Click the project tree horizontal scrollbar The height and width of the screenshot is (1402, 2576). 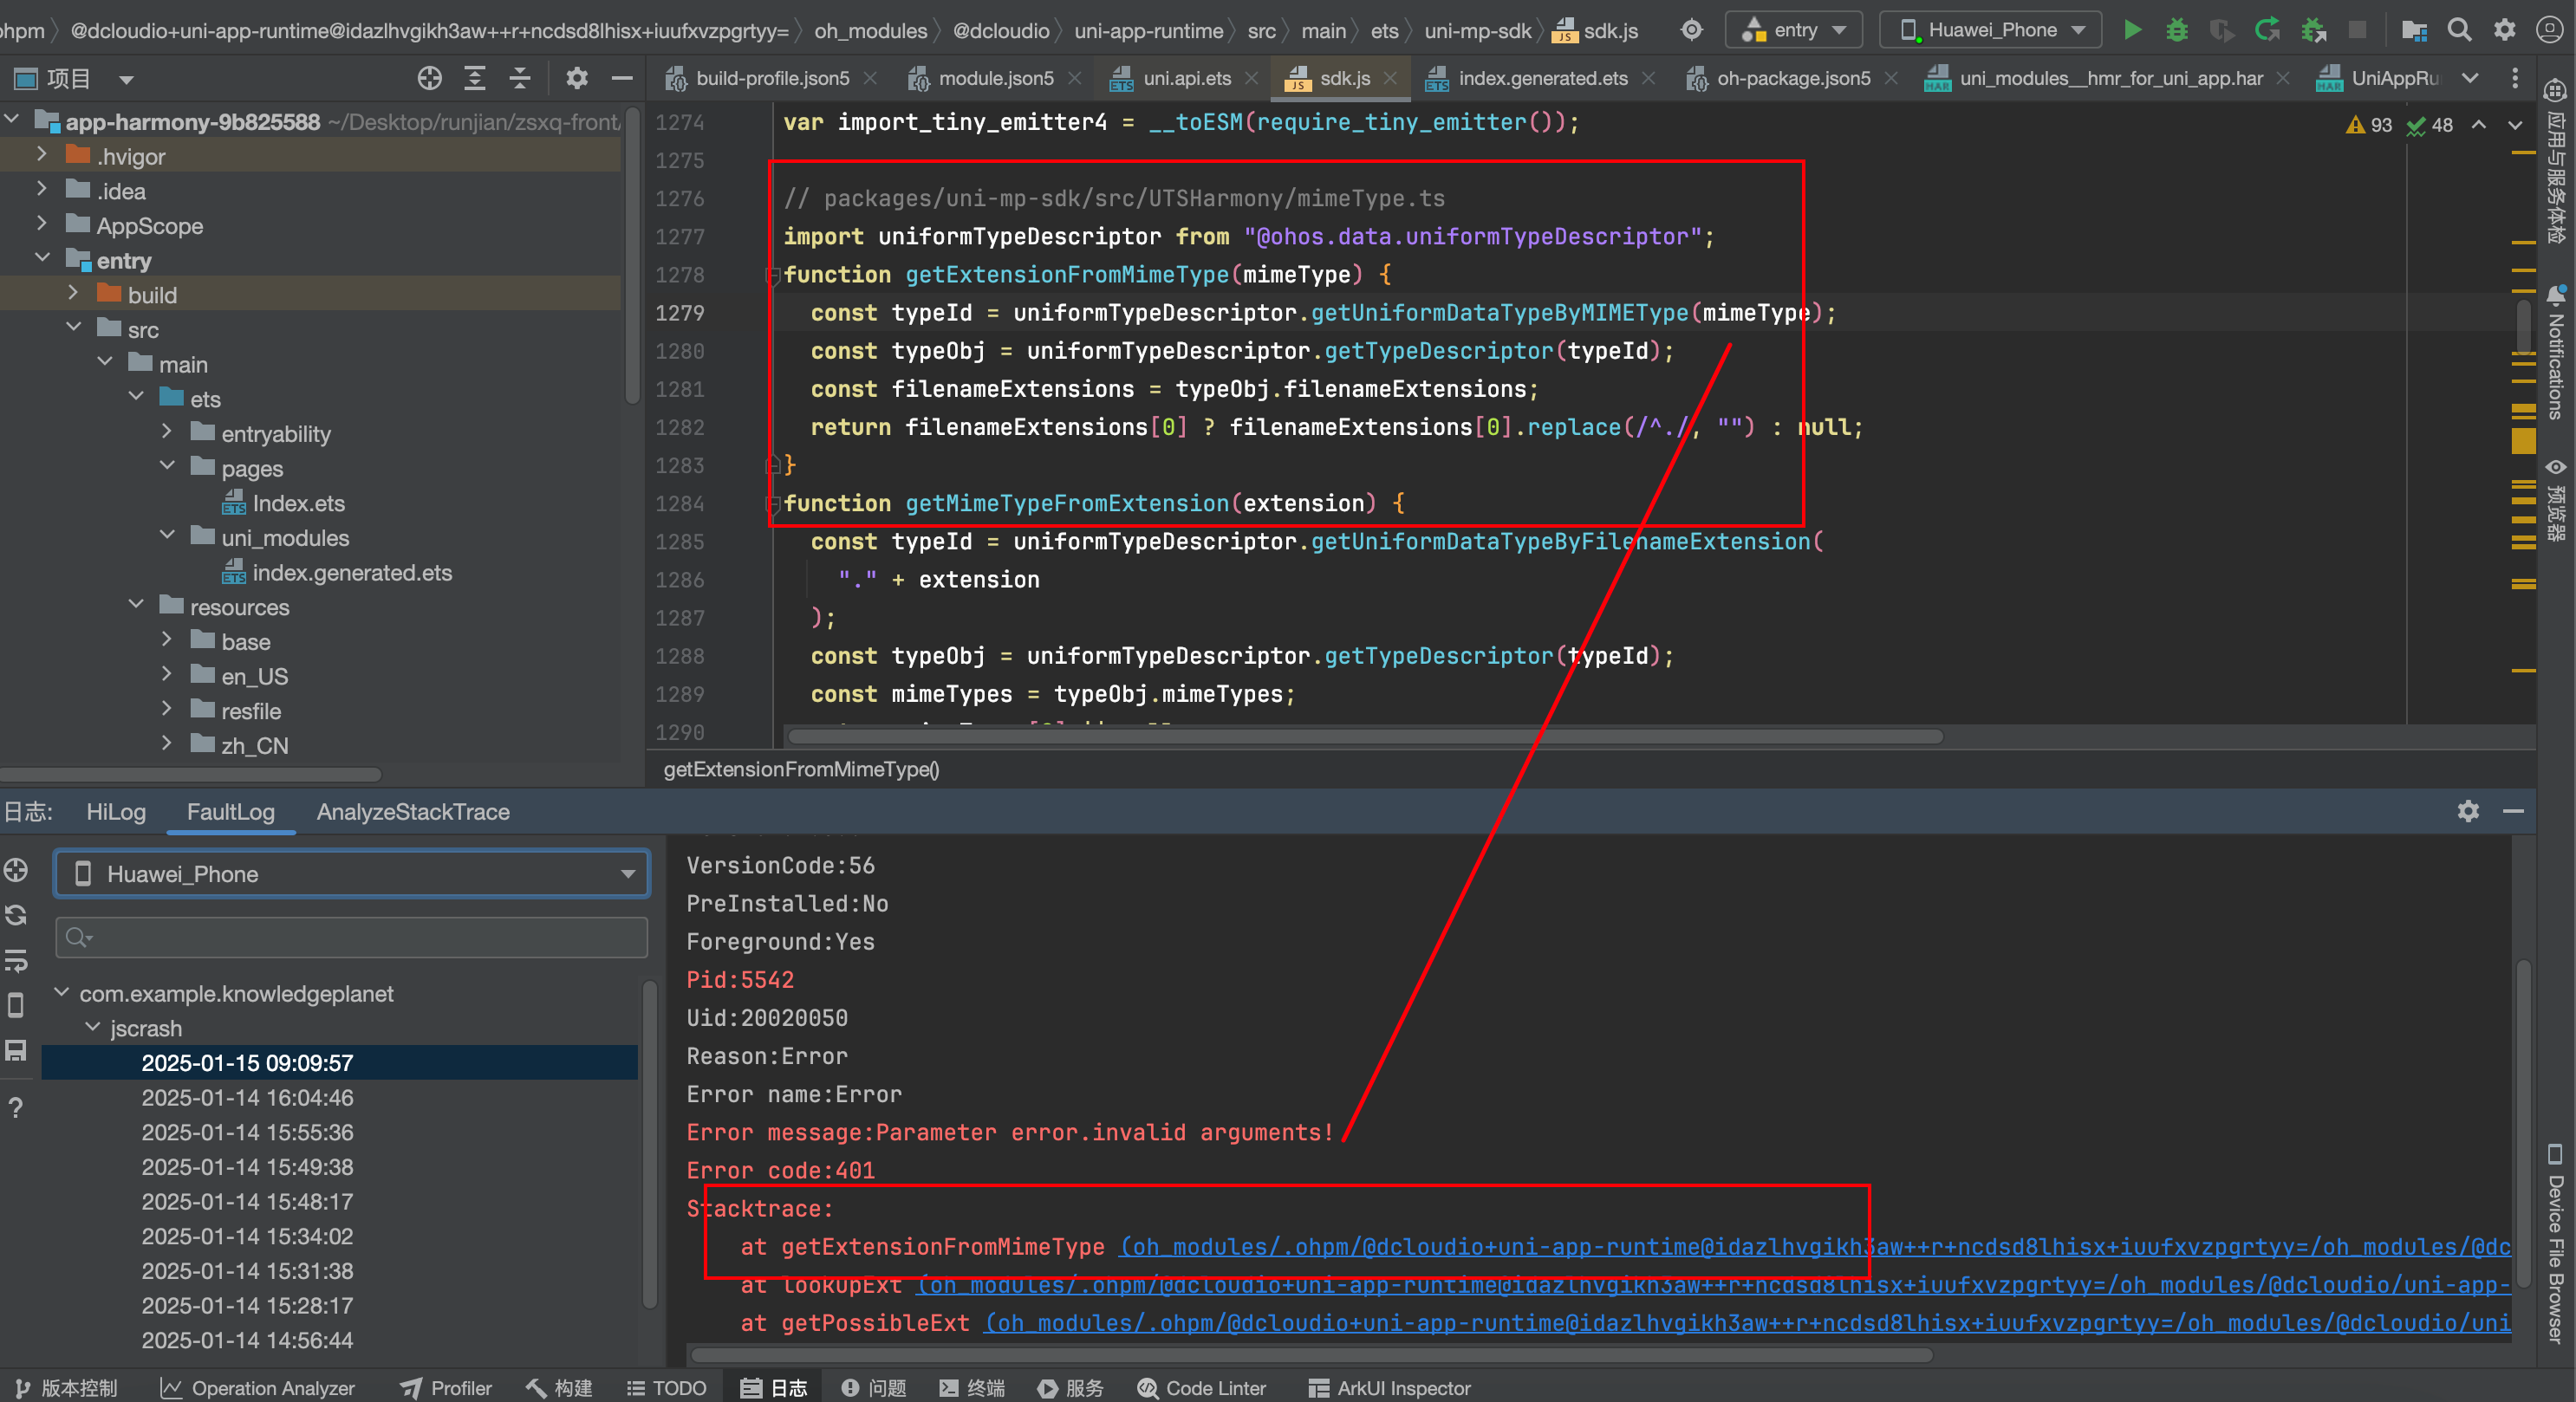click(190, 774)
